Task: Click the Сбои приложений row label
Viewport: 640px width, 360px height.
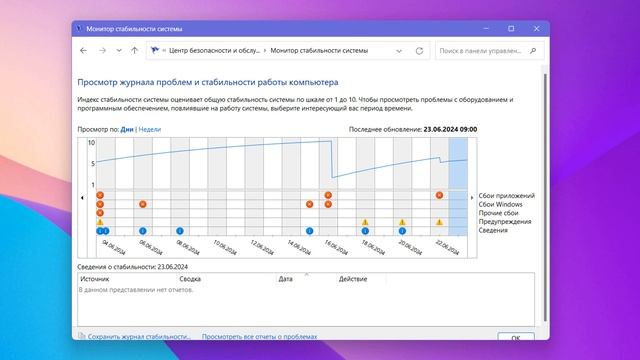Action: tap(507, 196)
